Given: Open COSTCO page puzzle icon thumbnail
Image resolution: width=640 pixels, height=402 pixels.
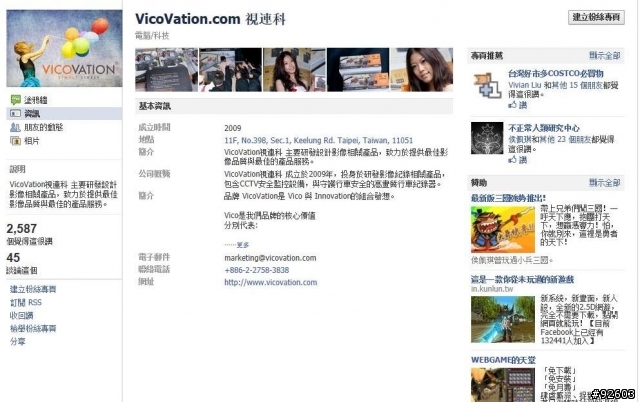Looking at the screenshot, I should (487, 85).
